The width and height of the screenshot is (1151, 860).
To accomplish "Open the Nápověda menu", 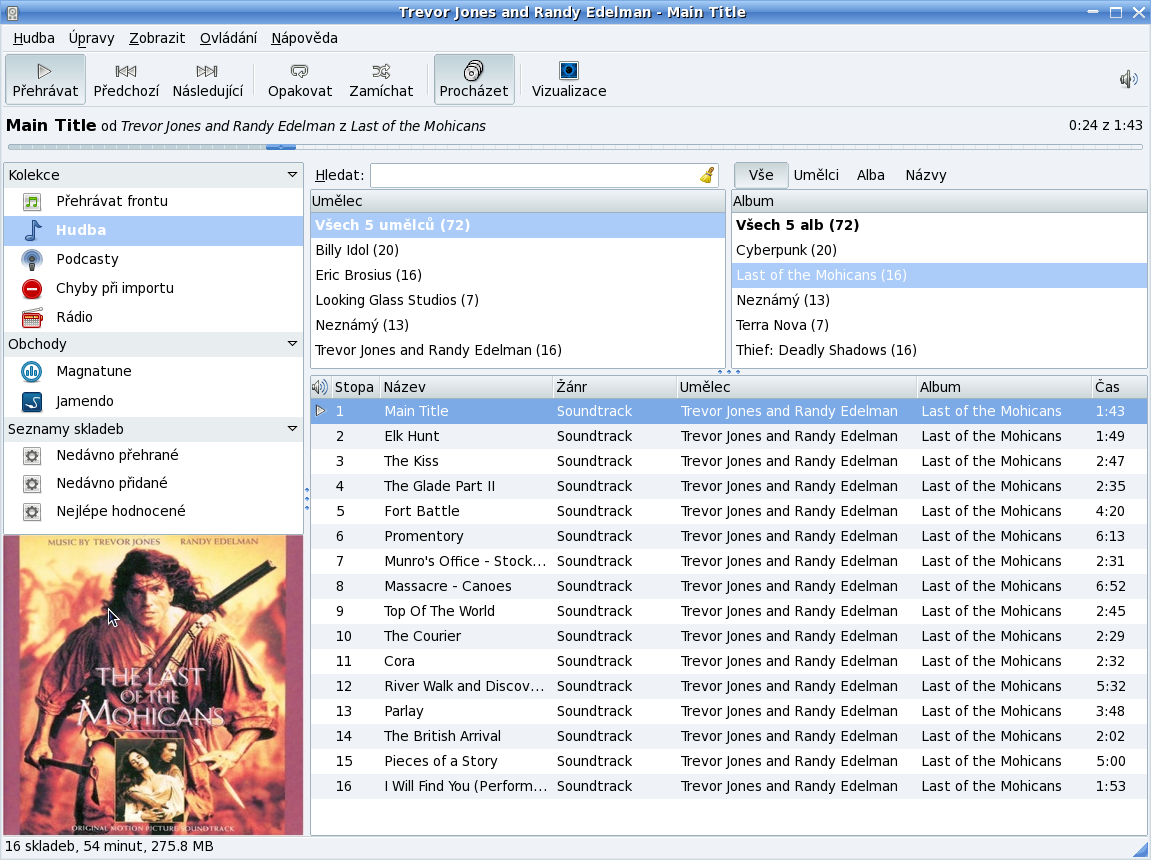I will pyautogui.click(x=304, y=38).
